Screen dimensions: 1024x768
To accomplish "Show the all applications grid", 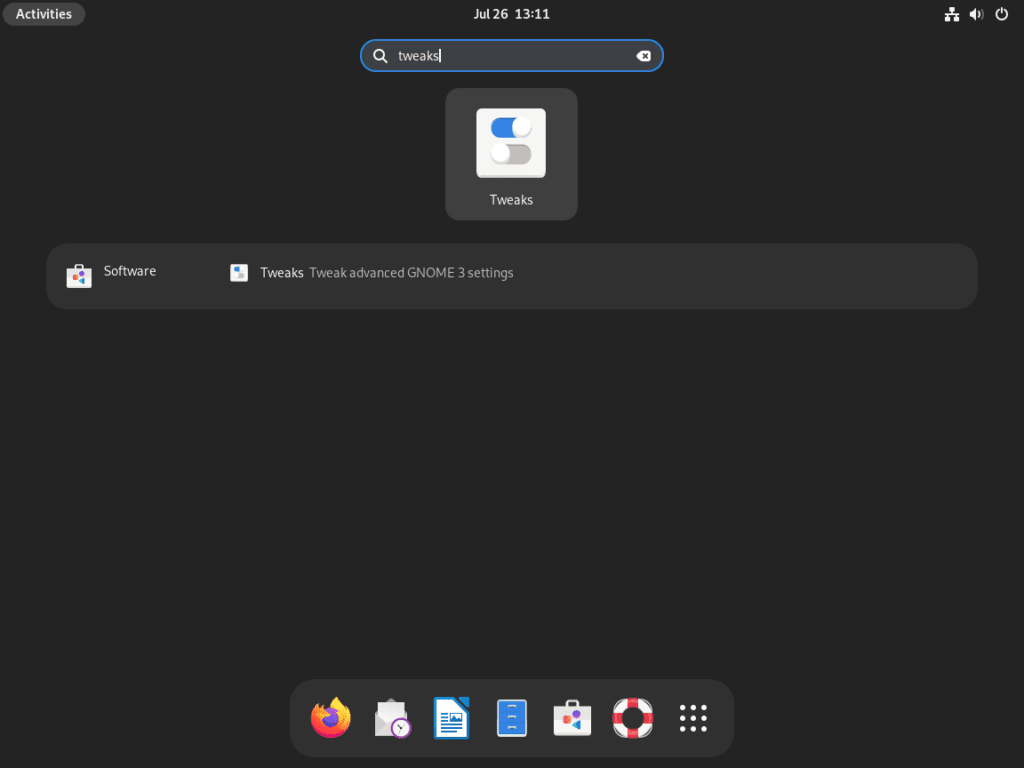I will 692,717.
